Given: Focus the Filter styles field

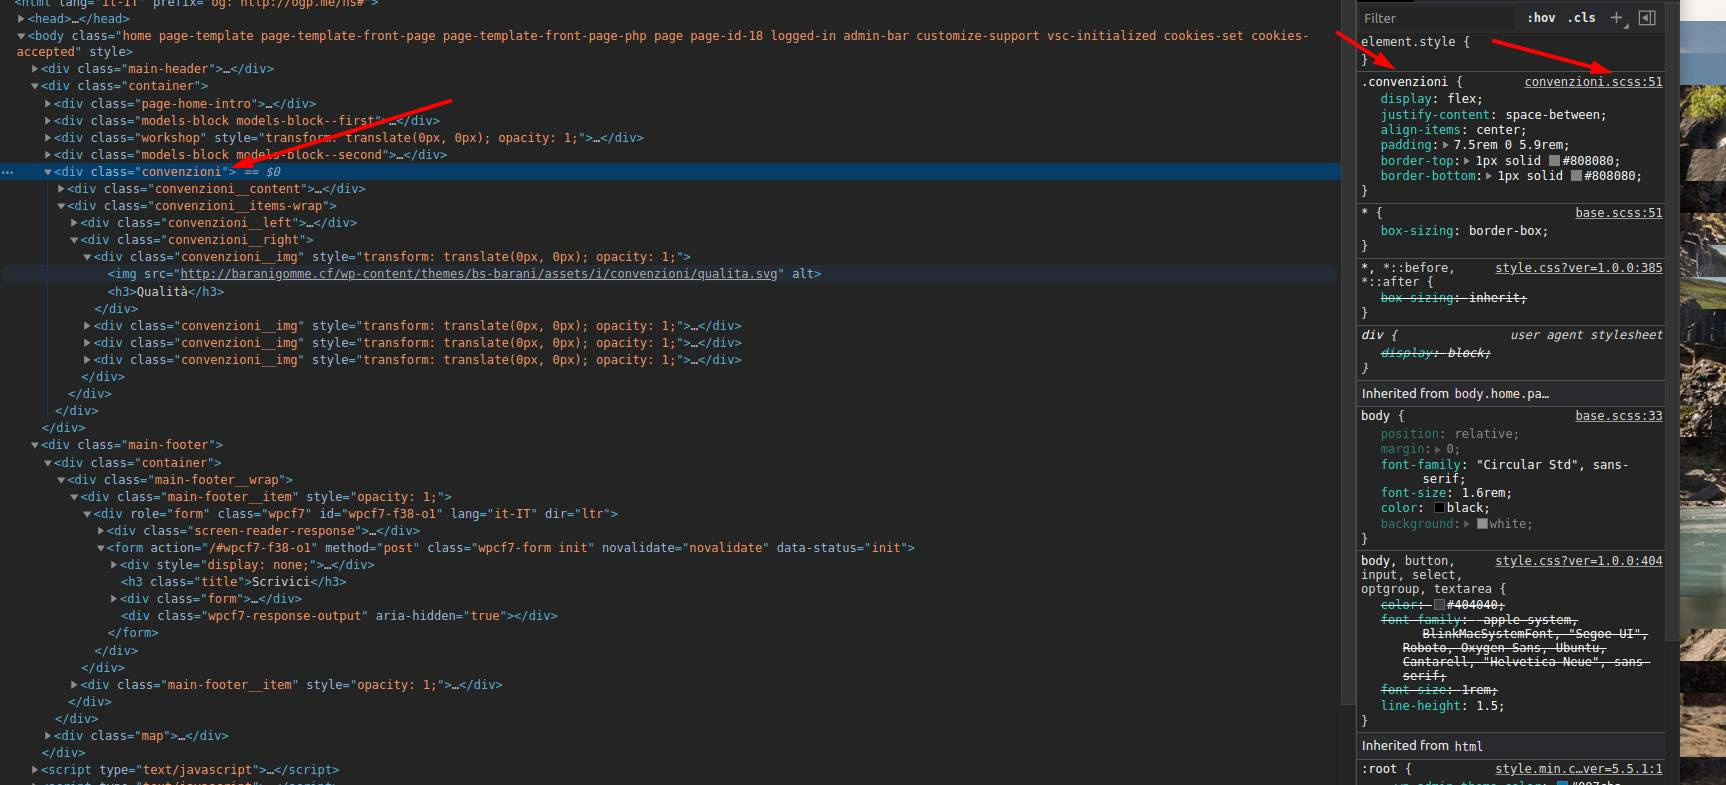Looking at the screenshot, I should click(1438, 18).
